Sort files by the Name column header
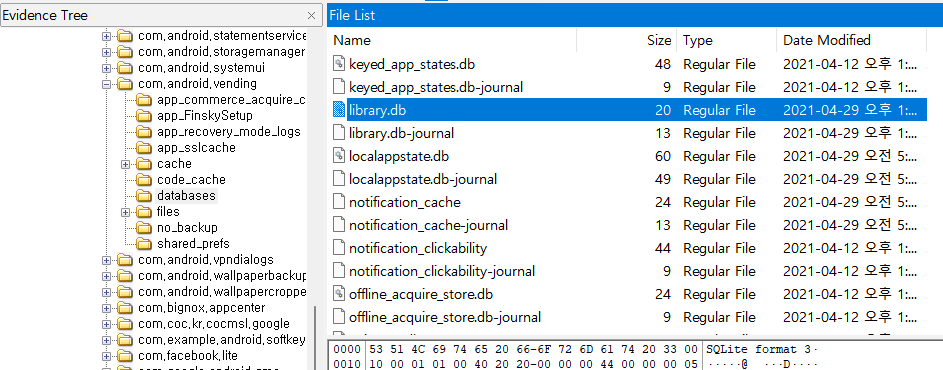The height and width of the screenshot is (370, 943). click(x=452, y=40)
